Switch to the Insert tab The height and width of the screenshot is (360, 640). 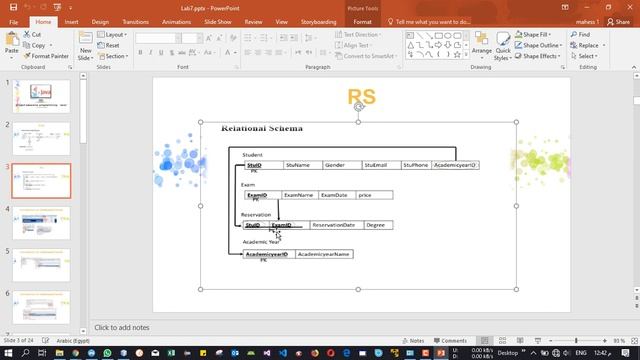tap(71, 22)
